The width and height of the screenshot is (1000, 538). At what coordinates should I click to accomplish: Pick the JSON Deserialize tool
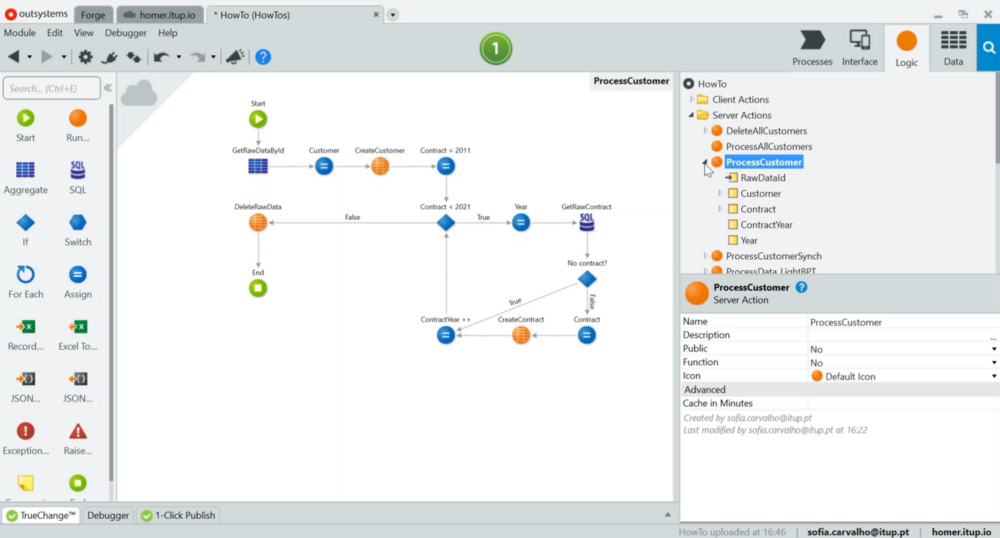78,387
